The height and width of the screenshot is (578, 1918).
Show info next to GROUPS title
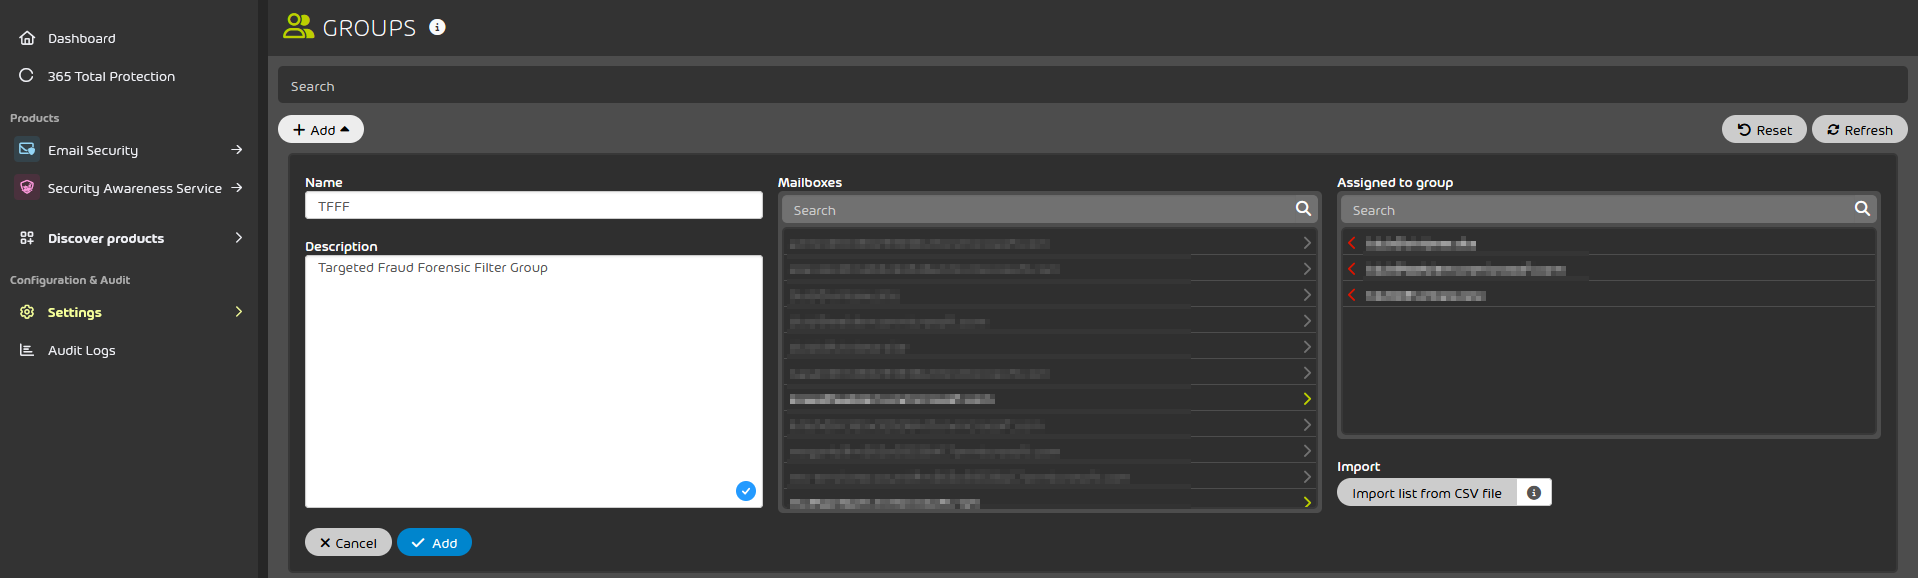[437, 27]
